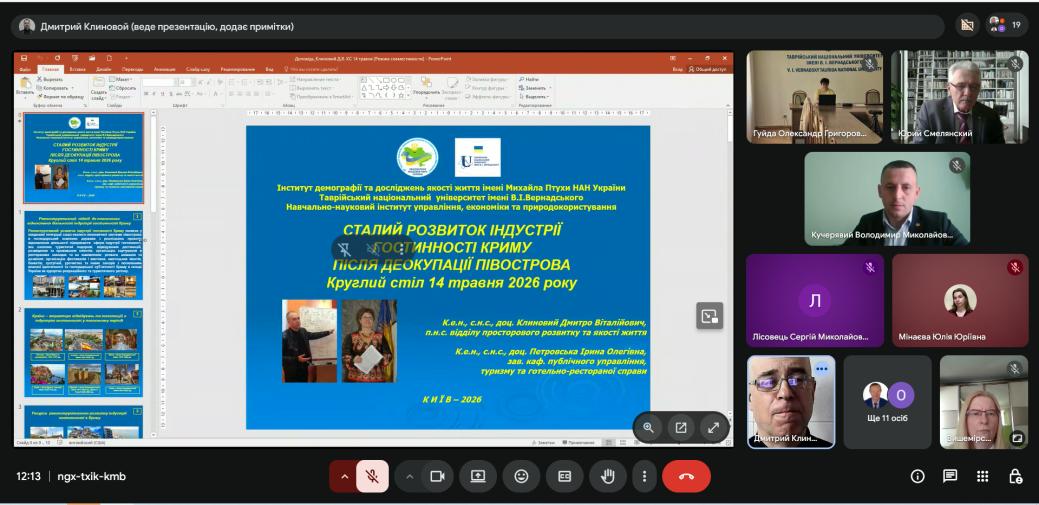Select the Вставка ribbon tab in PowerPoint
The width and height of the screenshot is (1039, 505).
pyautogui.click(x=78, y=69)
